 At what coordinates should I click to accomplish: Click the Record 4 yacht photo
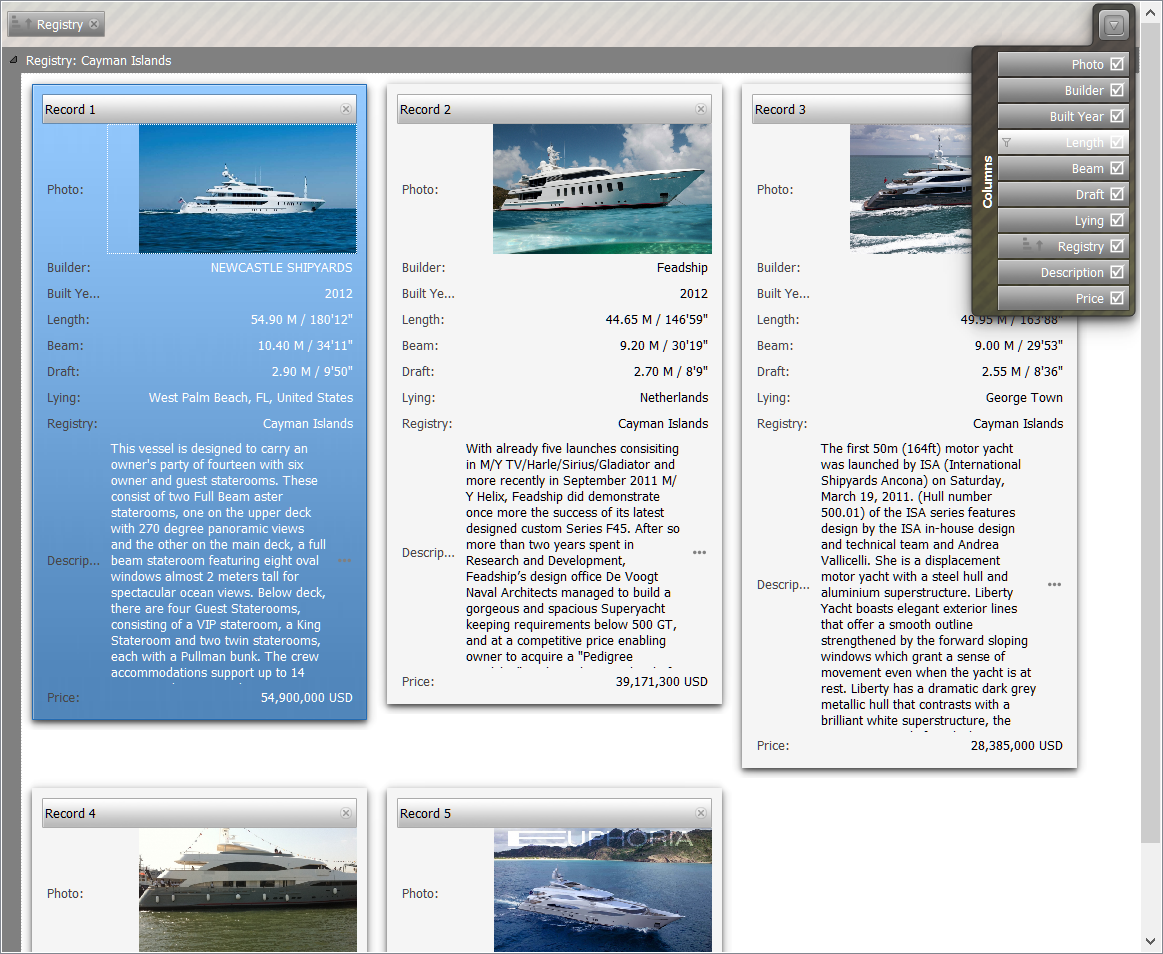tap(248, 890)
